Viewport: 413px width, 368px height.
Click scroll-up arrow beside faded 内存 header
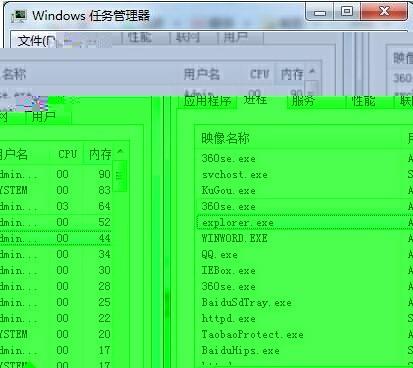point(312,71)
